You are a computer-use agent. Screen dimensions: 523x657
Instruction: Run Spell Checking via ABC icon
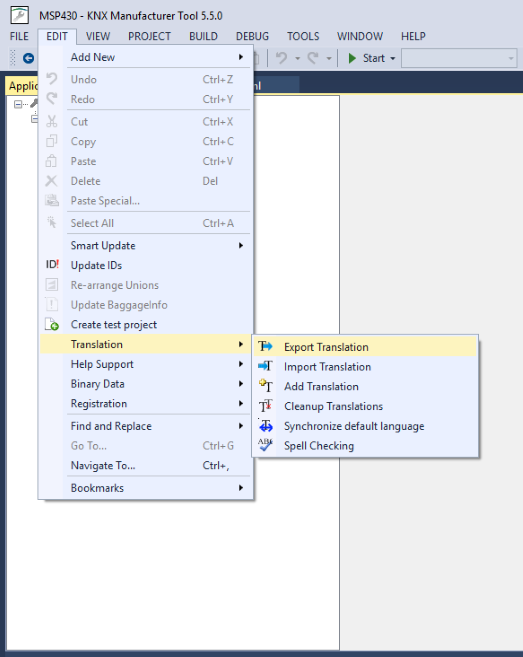265,445
